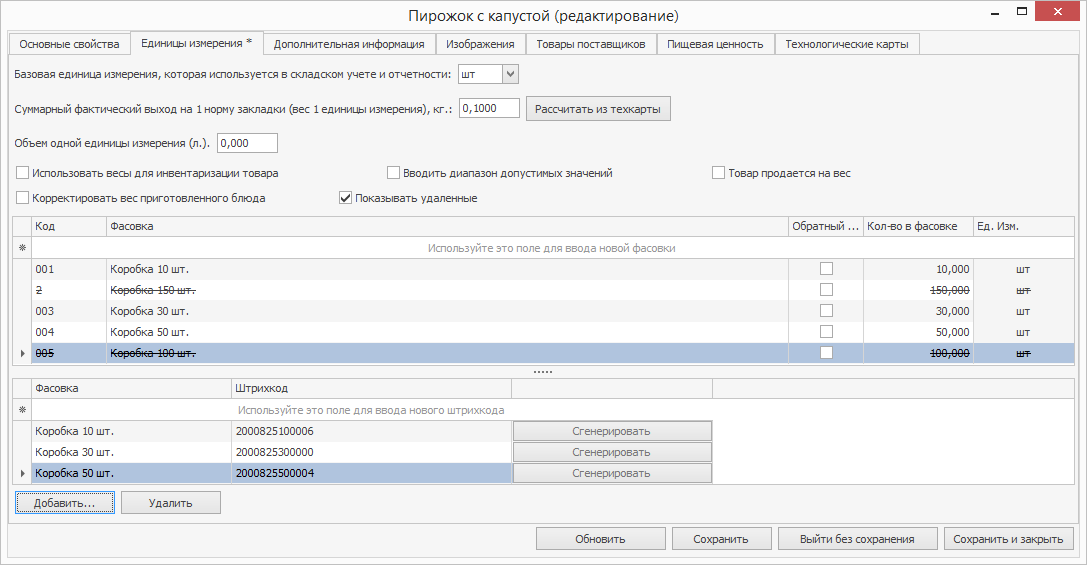Click the Добавить... button
Screen dimensions: 1087x565
[65, 503]
